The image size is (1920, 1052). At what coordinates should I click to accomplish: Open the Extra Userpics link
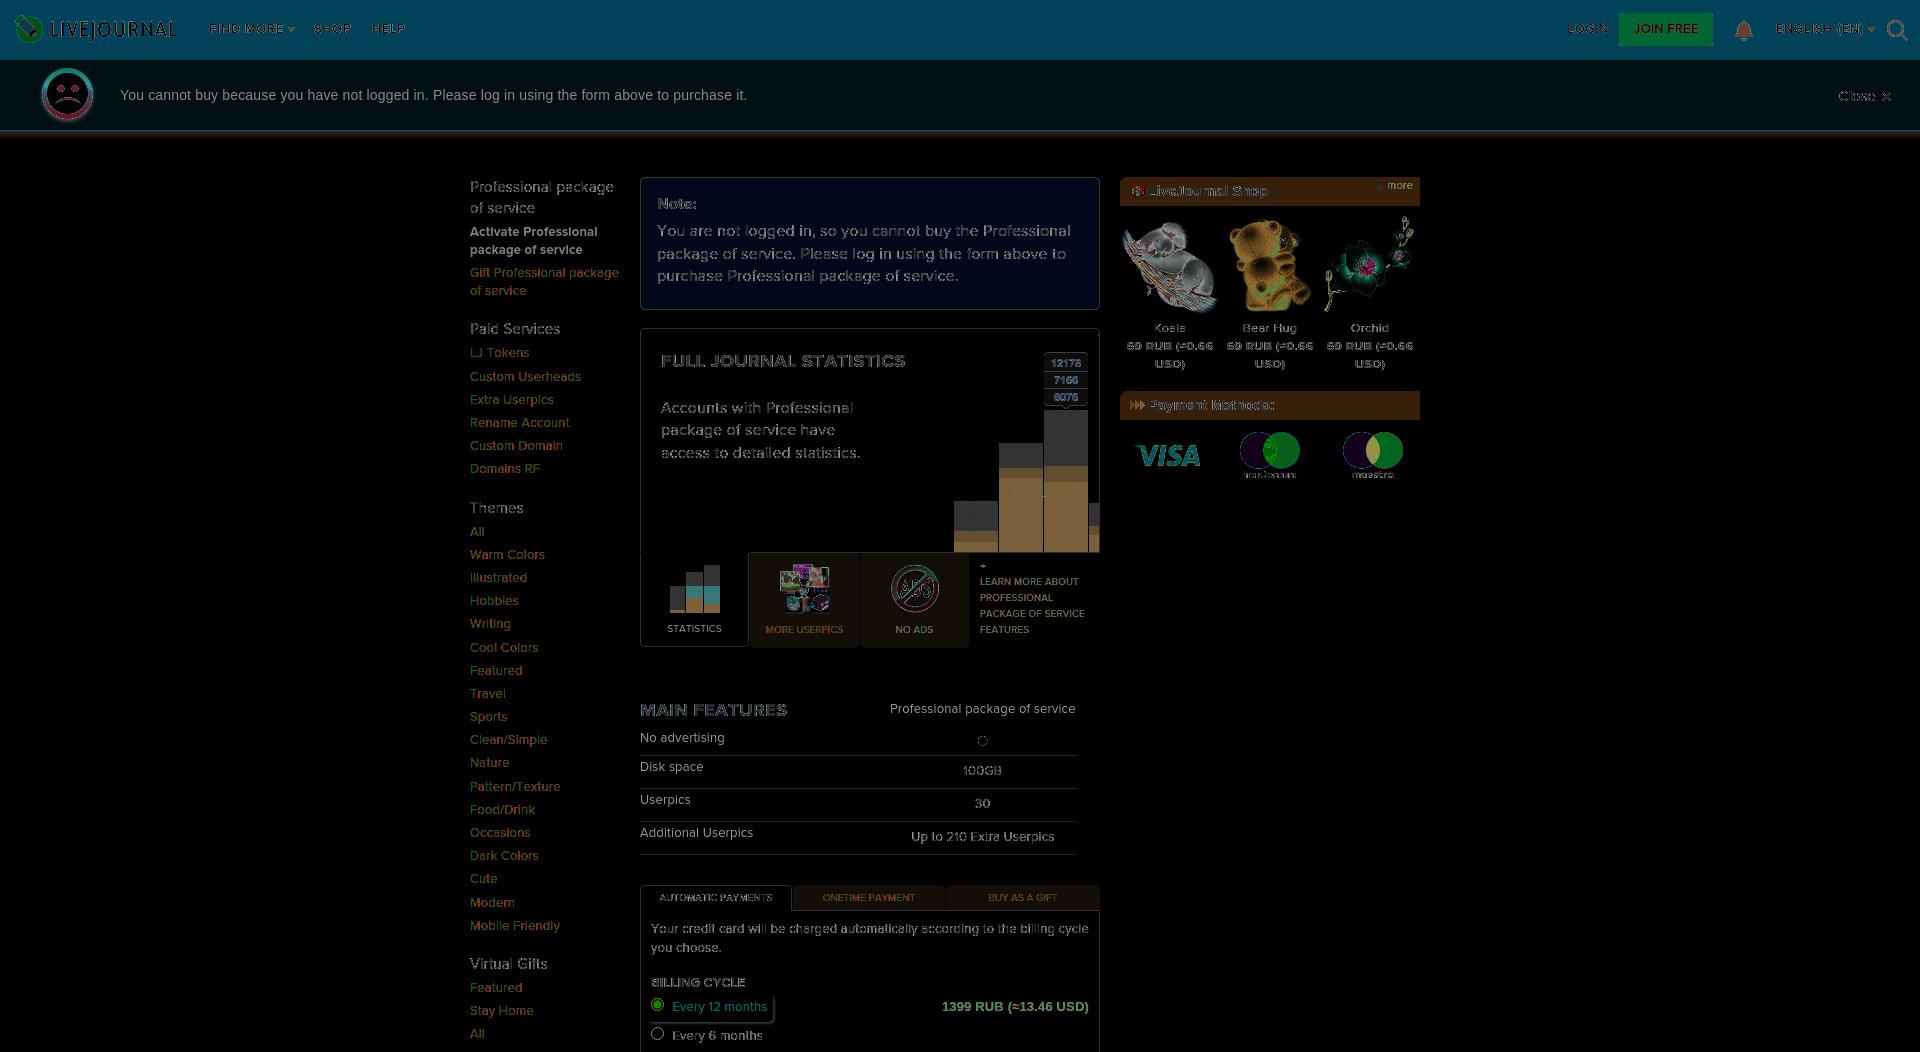[x=512, y=400]
